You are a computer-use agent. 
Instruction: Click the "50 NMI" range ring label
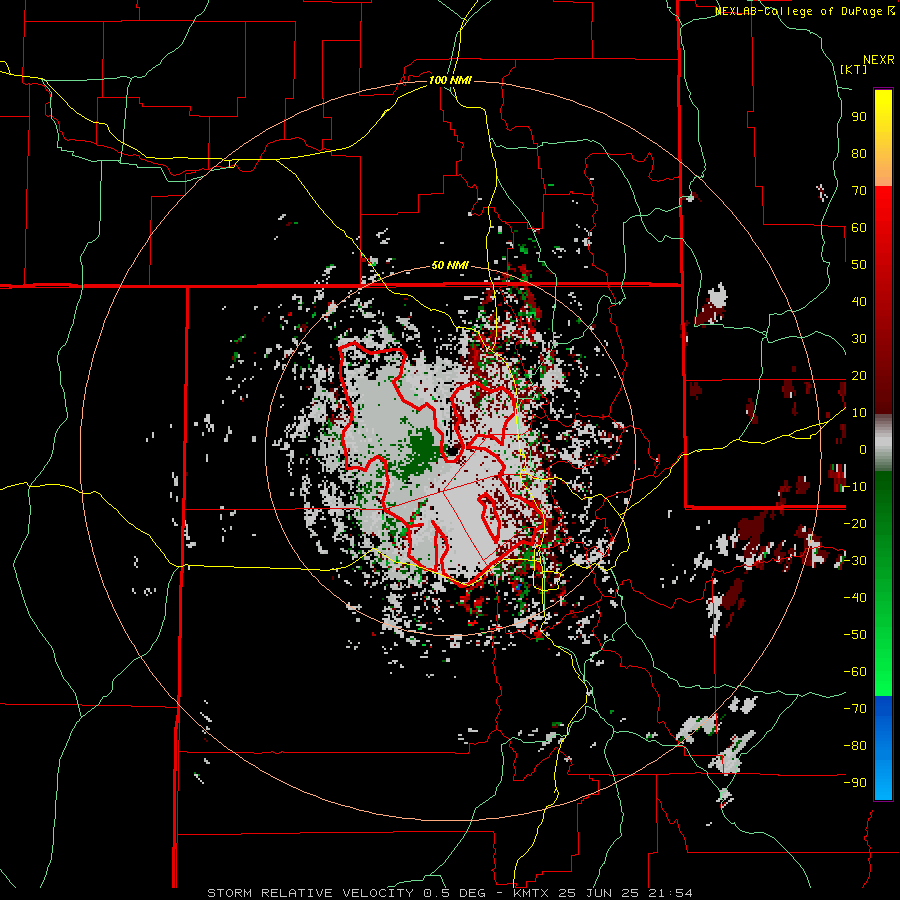(x=450, y=265)
